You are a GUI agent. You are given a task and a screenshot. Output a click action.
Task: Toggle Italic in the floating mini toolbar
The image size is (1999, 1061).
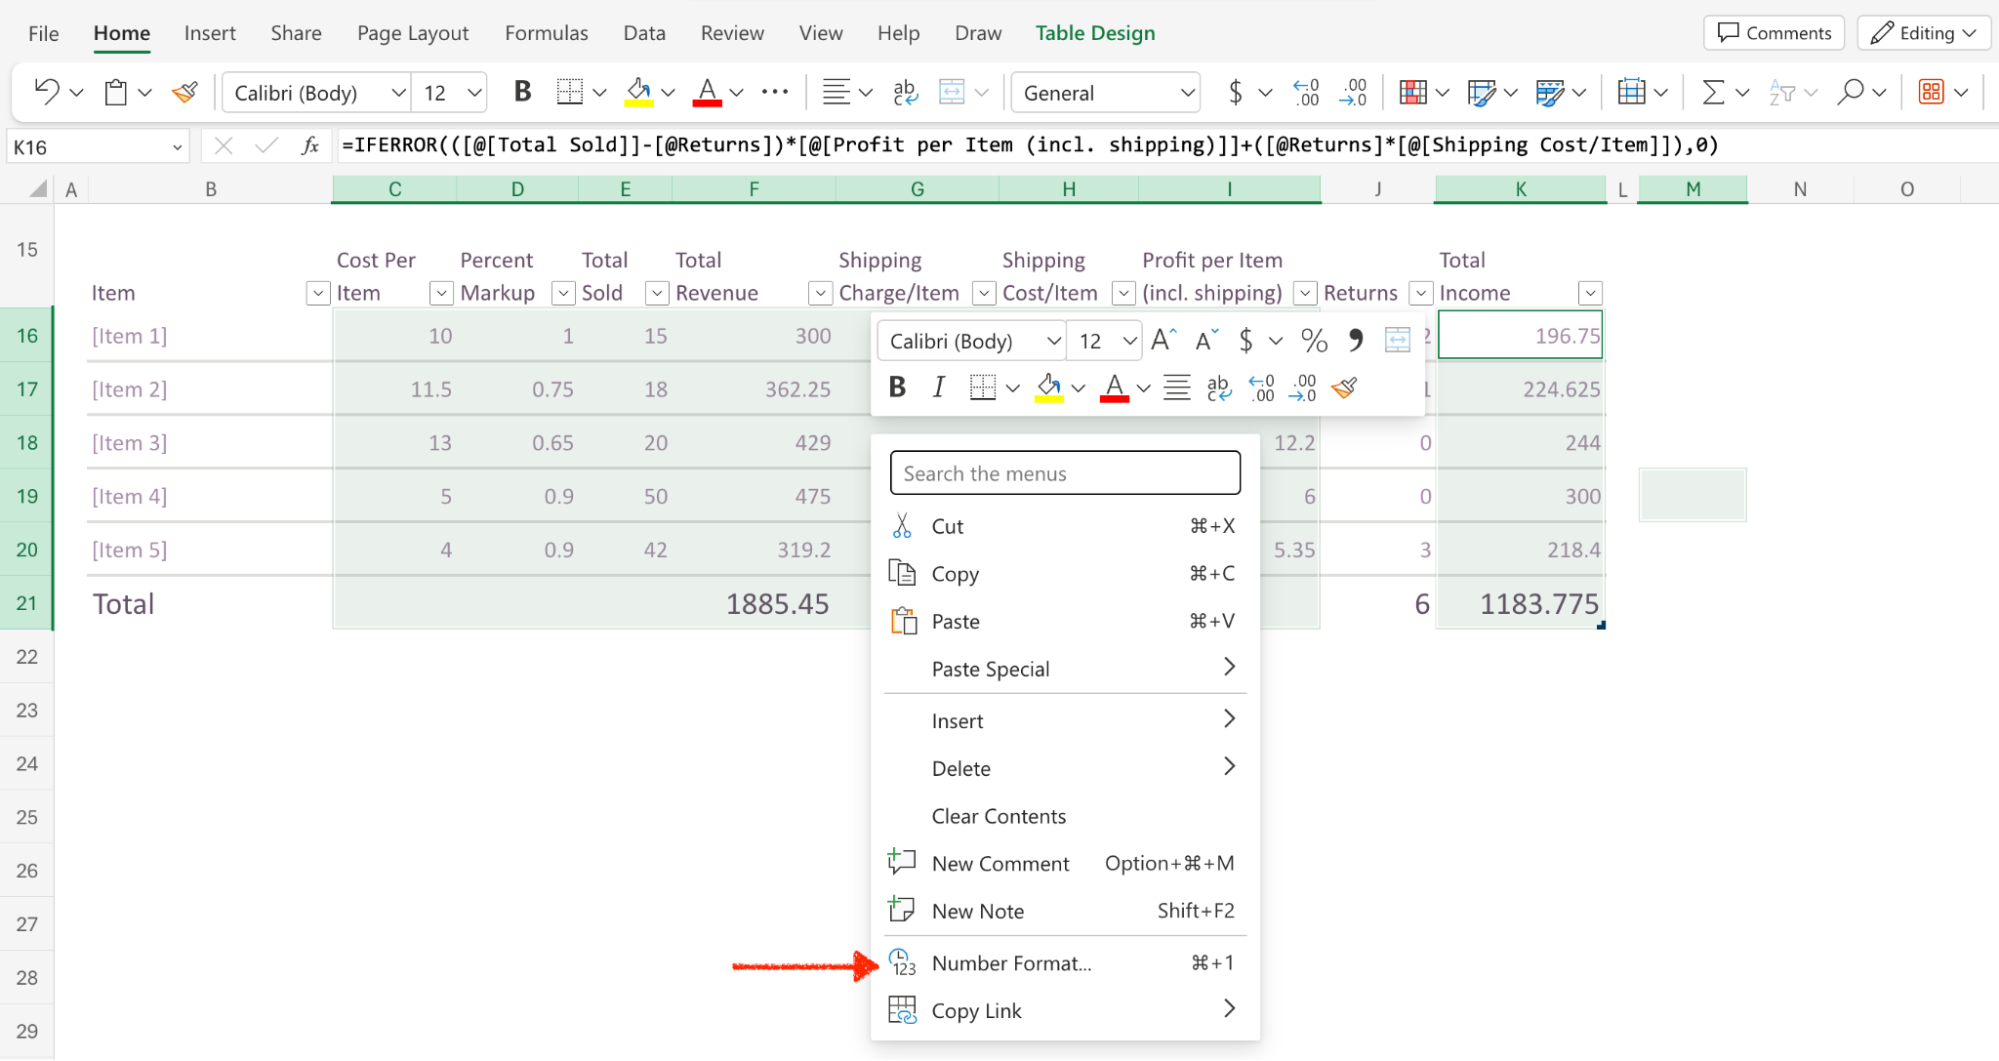click(x=938, y=388)
